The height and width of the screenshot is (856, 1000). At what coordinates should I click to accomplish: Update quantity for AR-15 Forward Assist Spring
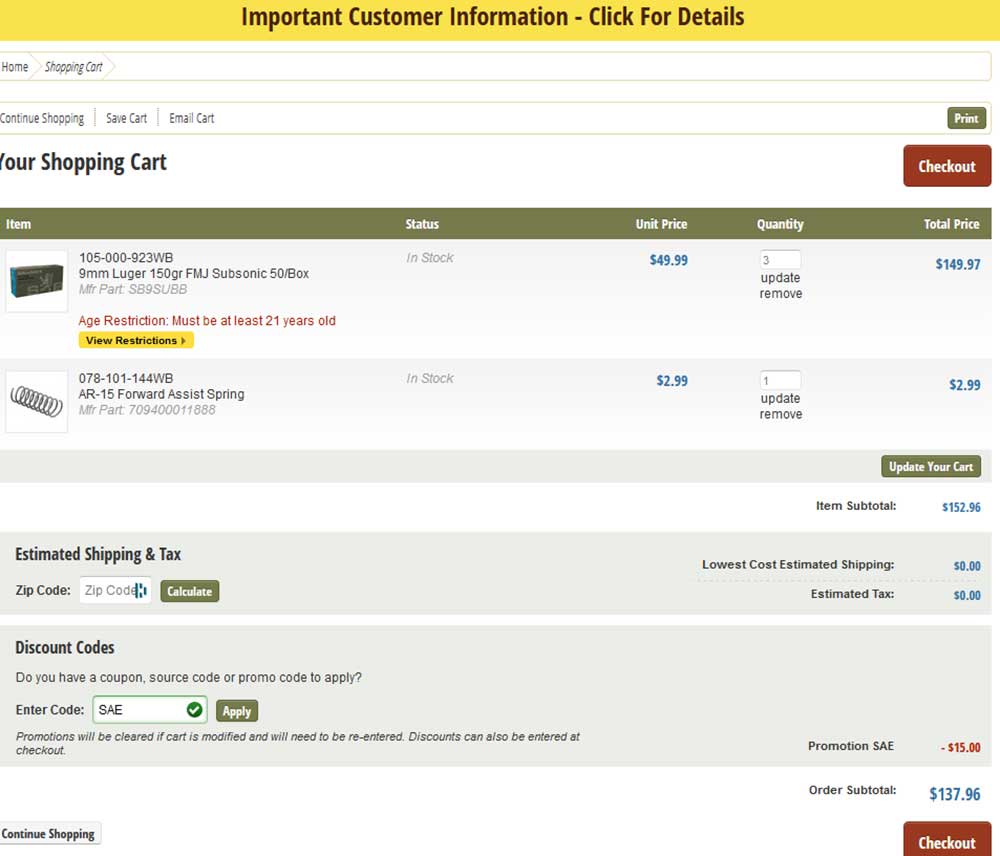(780, 399)
